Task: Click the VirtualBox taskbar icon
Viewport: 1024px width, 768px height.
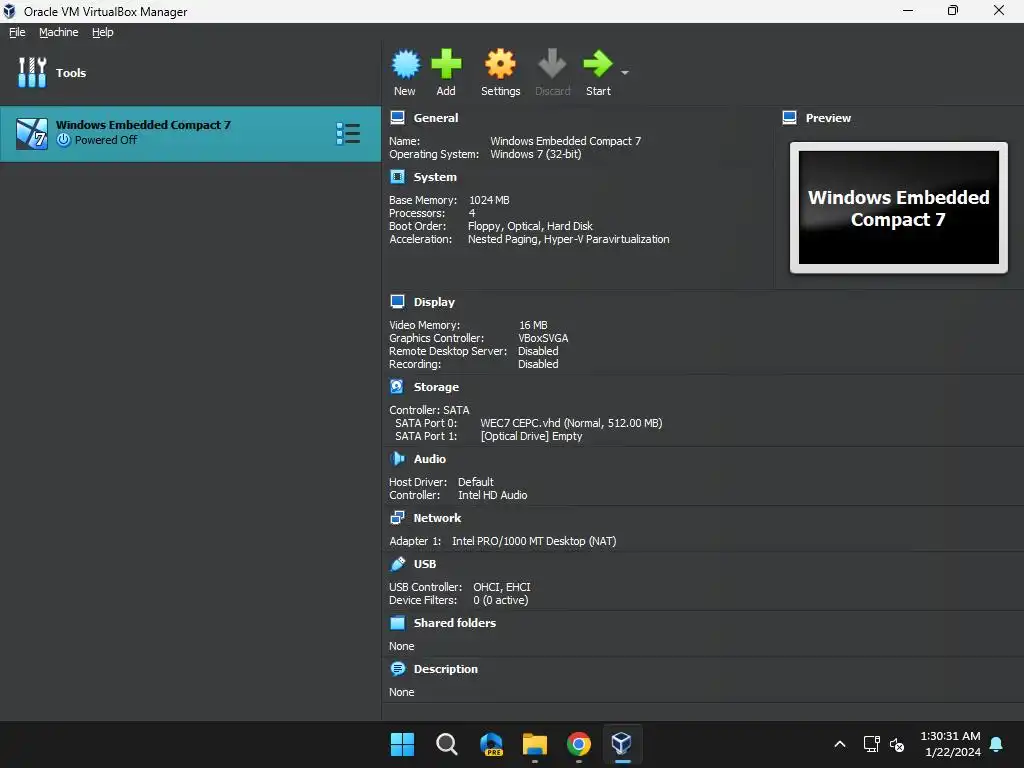Action: pyautogui.click(x=622, y=744)
